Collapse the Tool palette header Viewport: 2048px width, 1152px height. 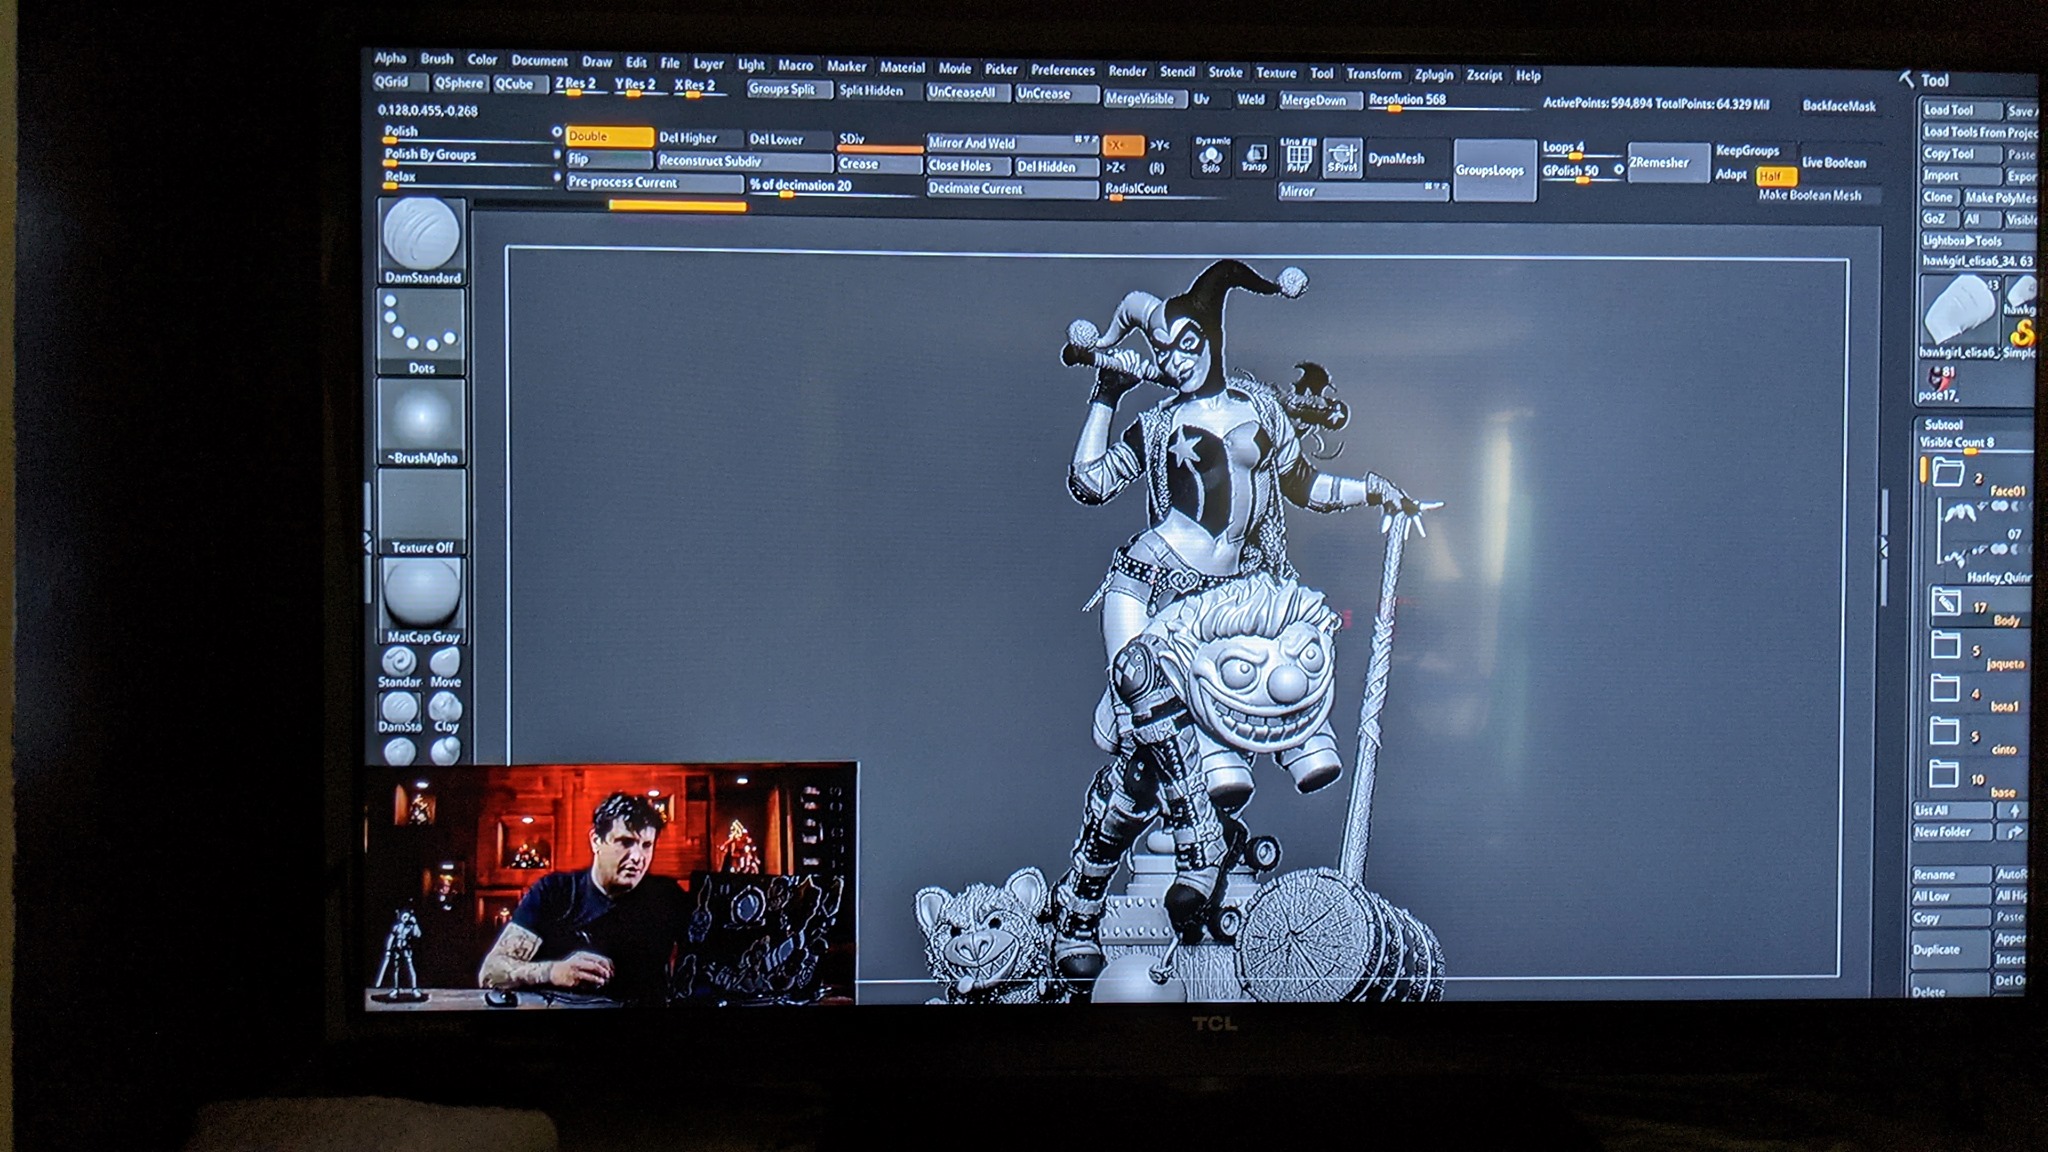point(1933,80)
